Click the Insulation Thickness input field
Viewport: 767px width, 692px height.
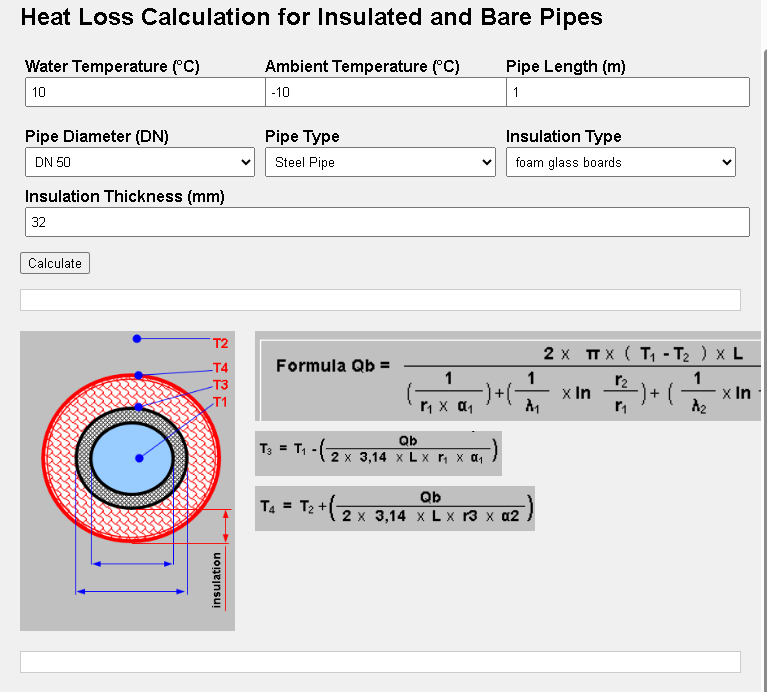[387, 222]
